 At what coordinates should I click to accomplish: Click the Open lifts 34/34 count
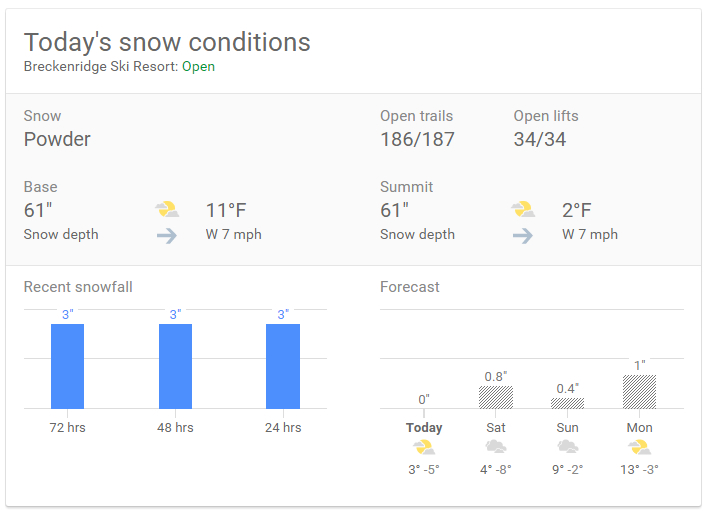point(539,139)
